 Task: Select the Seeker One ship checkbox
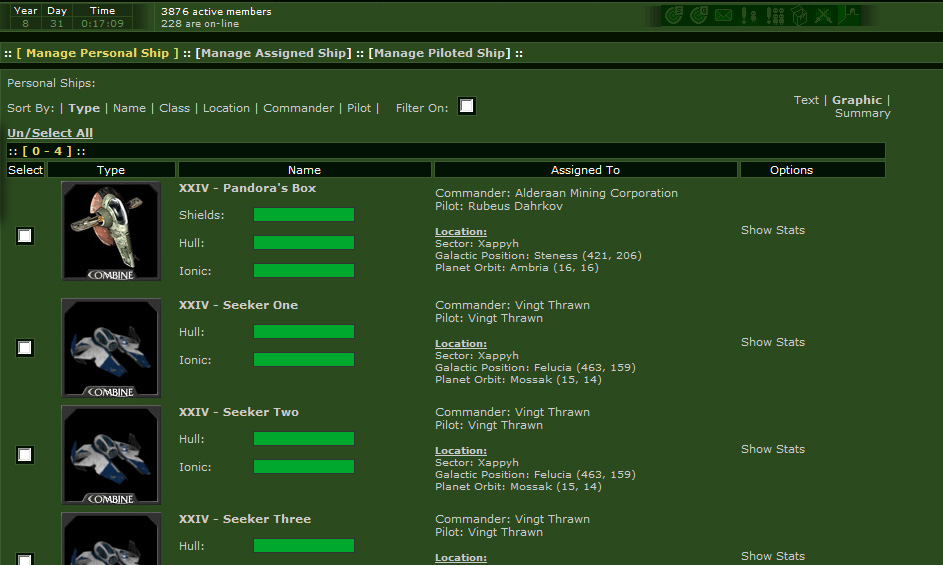click(25, 348)
